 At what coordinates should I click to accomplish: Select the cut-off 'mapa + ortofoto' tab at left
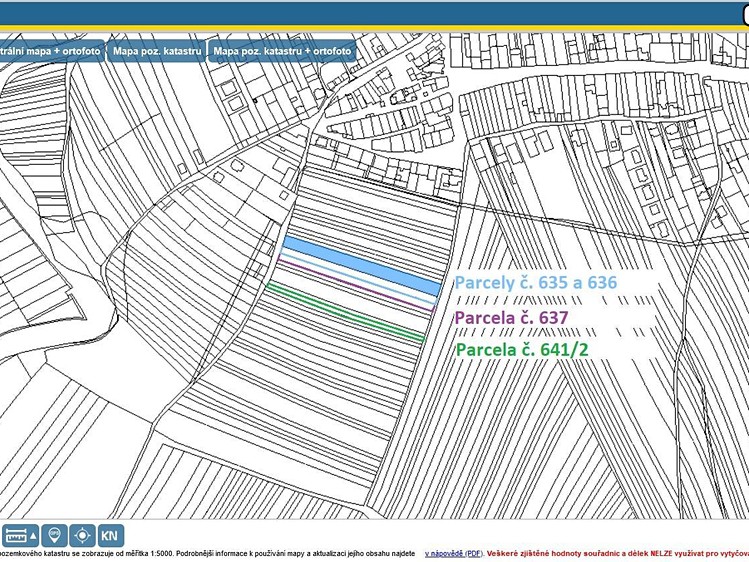51,51
